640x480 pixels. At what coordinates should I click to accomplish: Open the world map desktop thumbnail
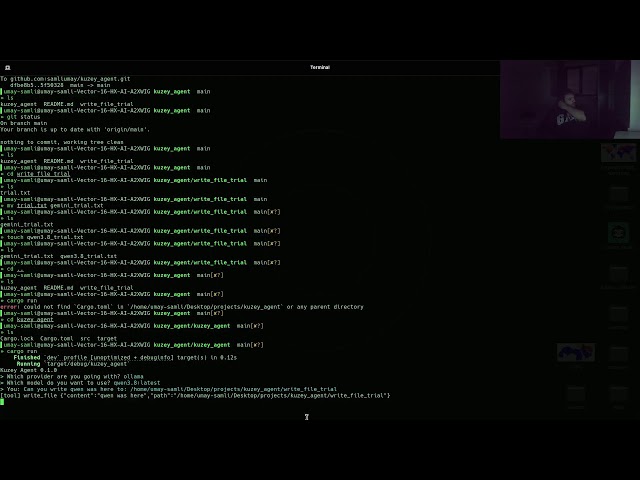[x=618, y=153]
